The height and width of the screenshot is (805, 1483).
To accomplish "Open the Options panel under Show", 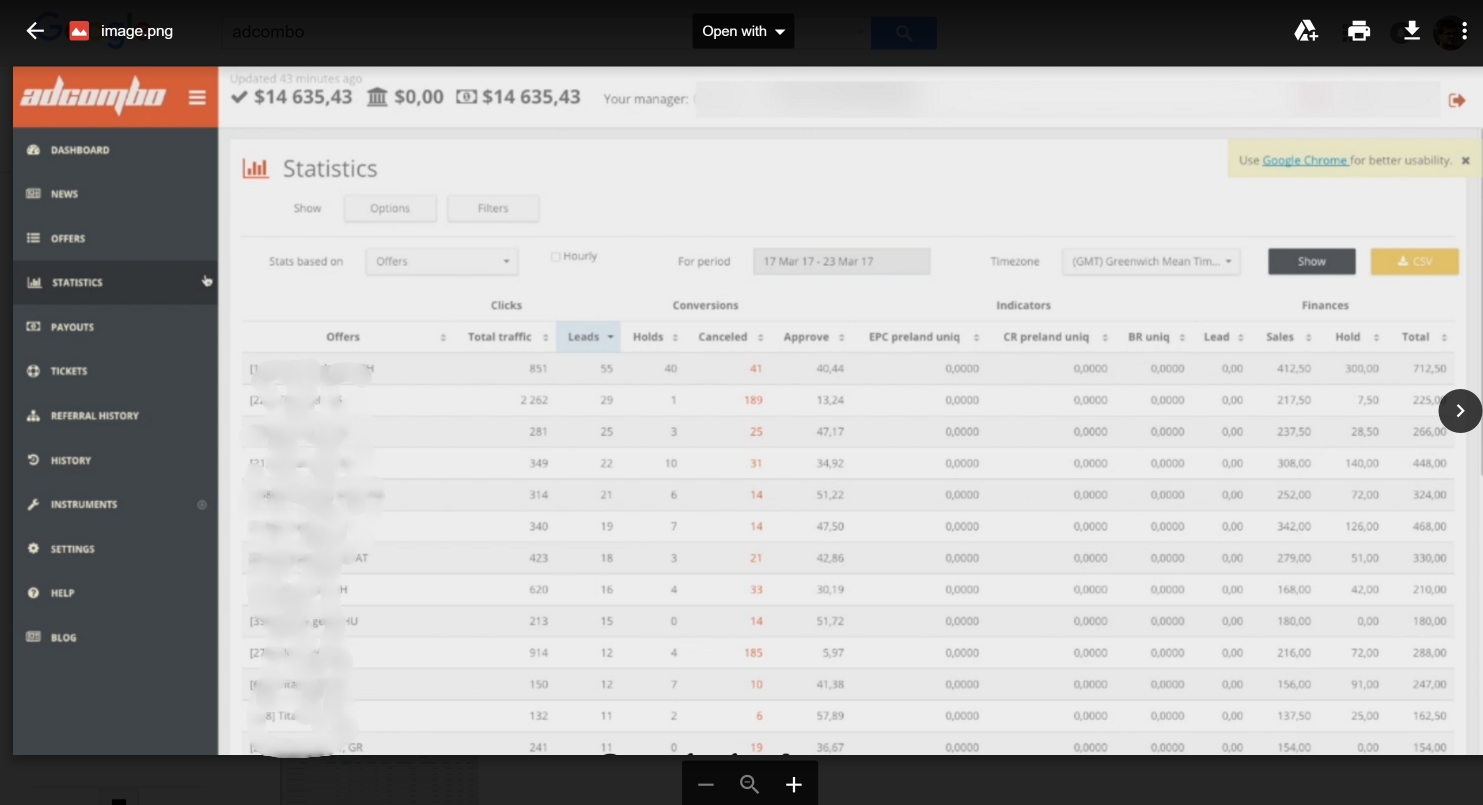I will [x=390, y=208].
